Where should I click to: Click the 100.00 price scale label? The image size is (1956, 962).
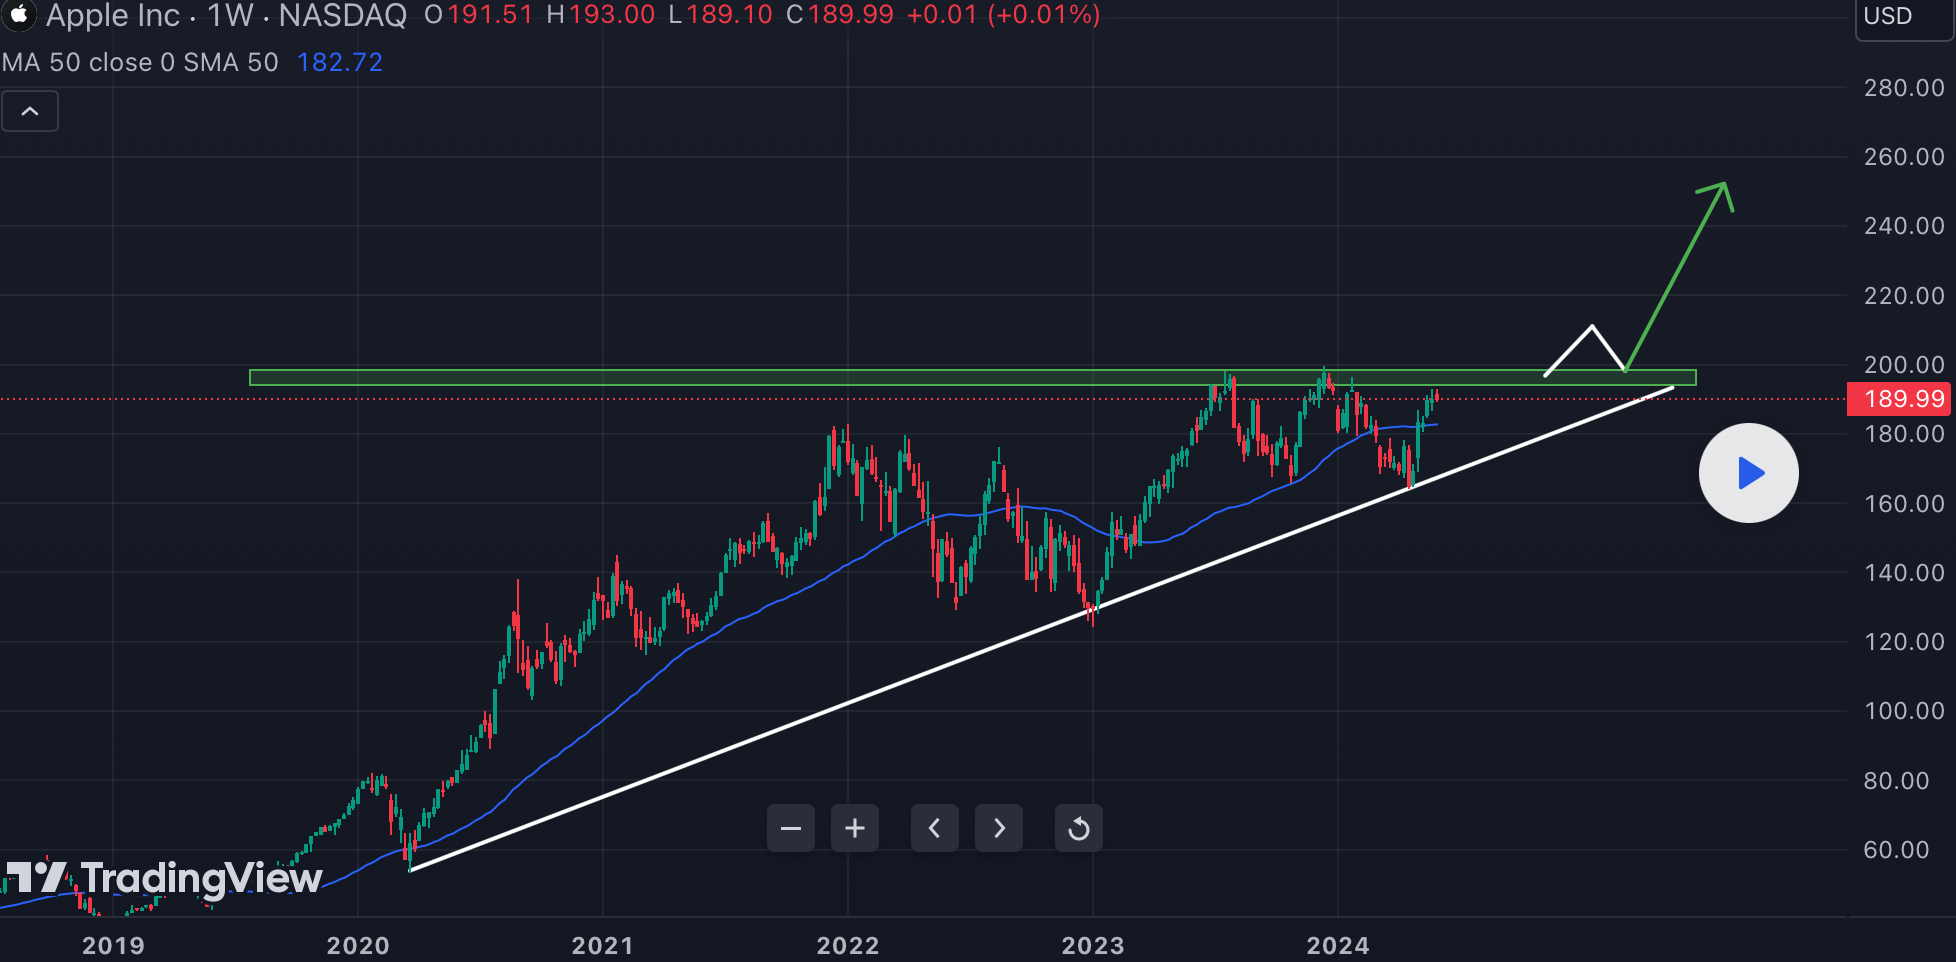tap(1904, 711)
